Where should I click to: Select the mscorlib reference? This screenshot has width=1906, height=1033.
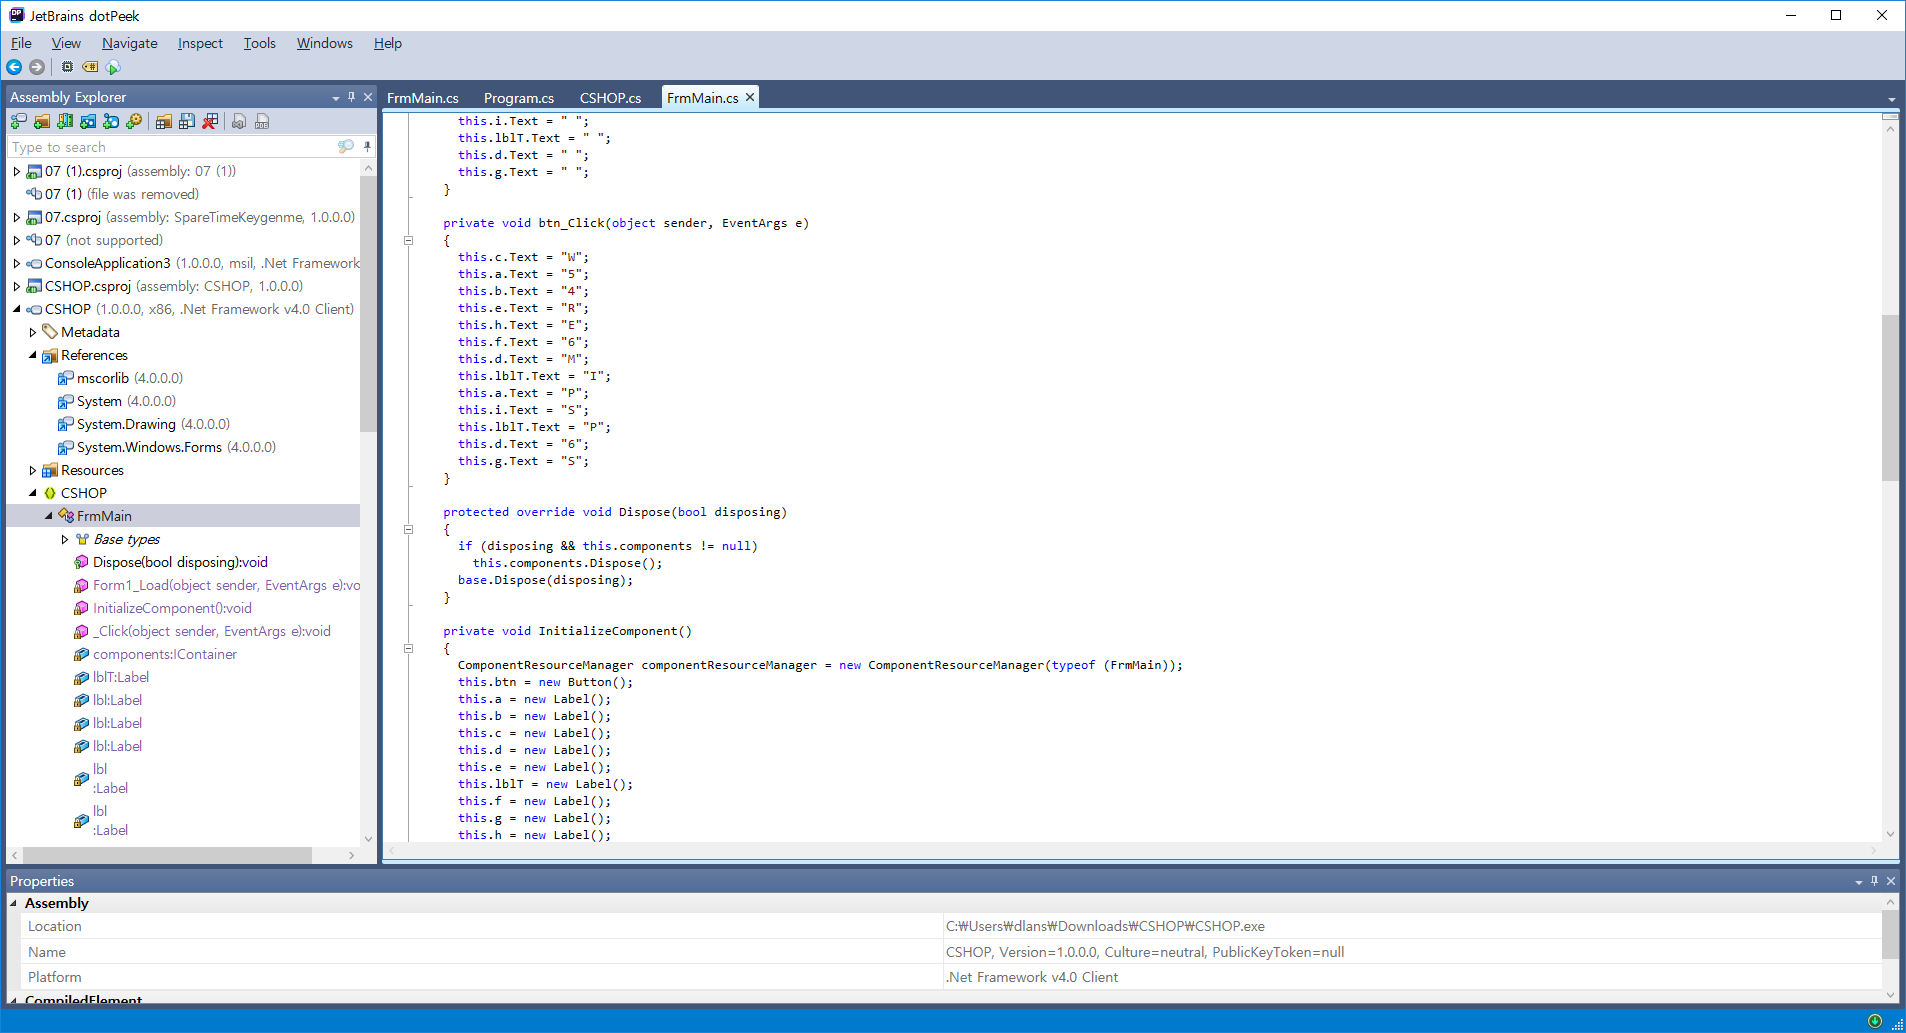tap(120, 378)
